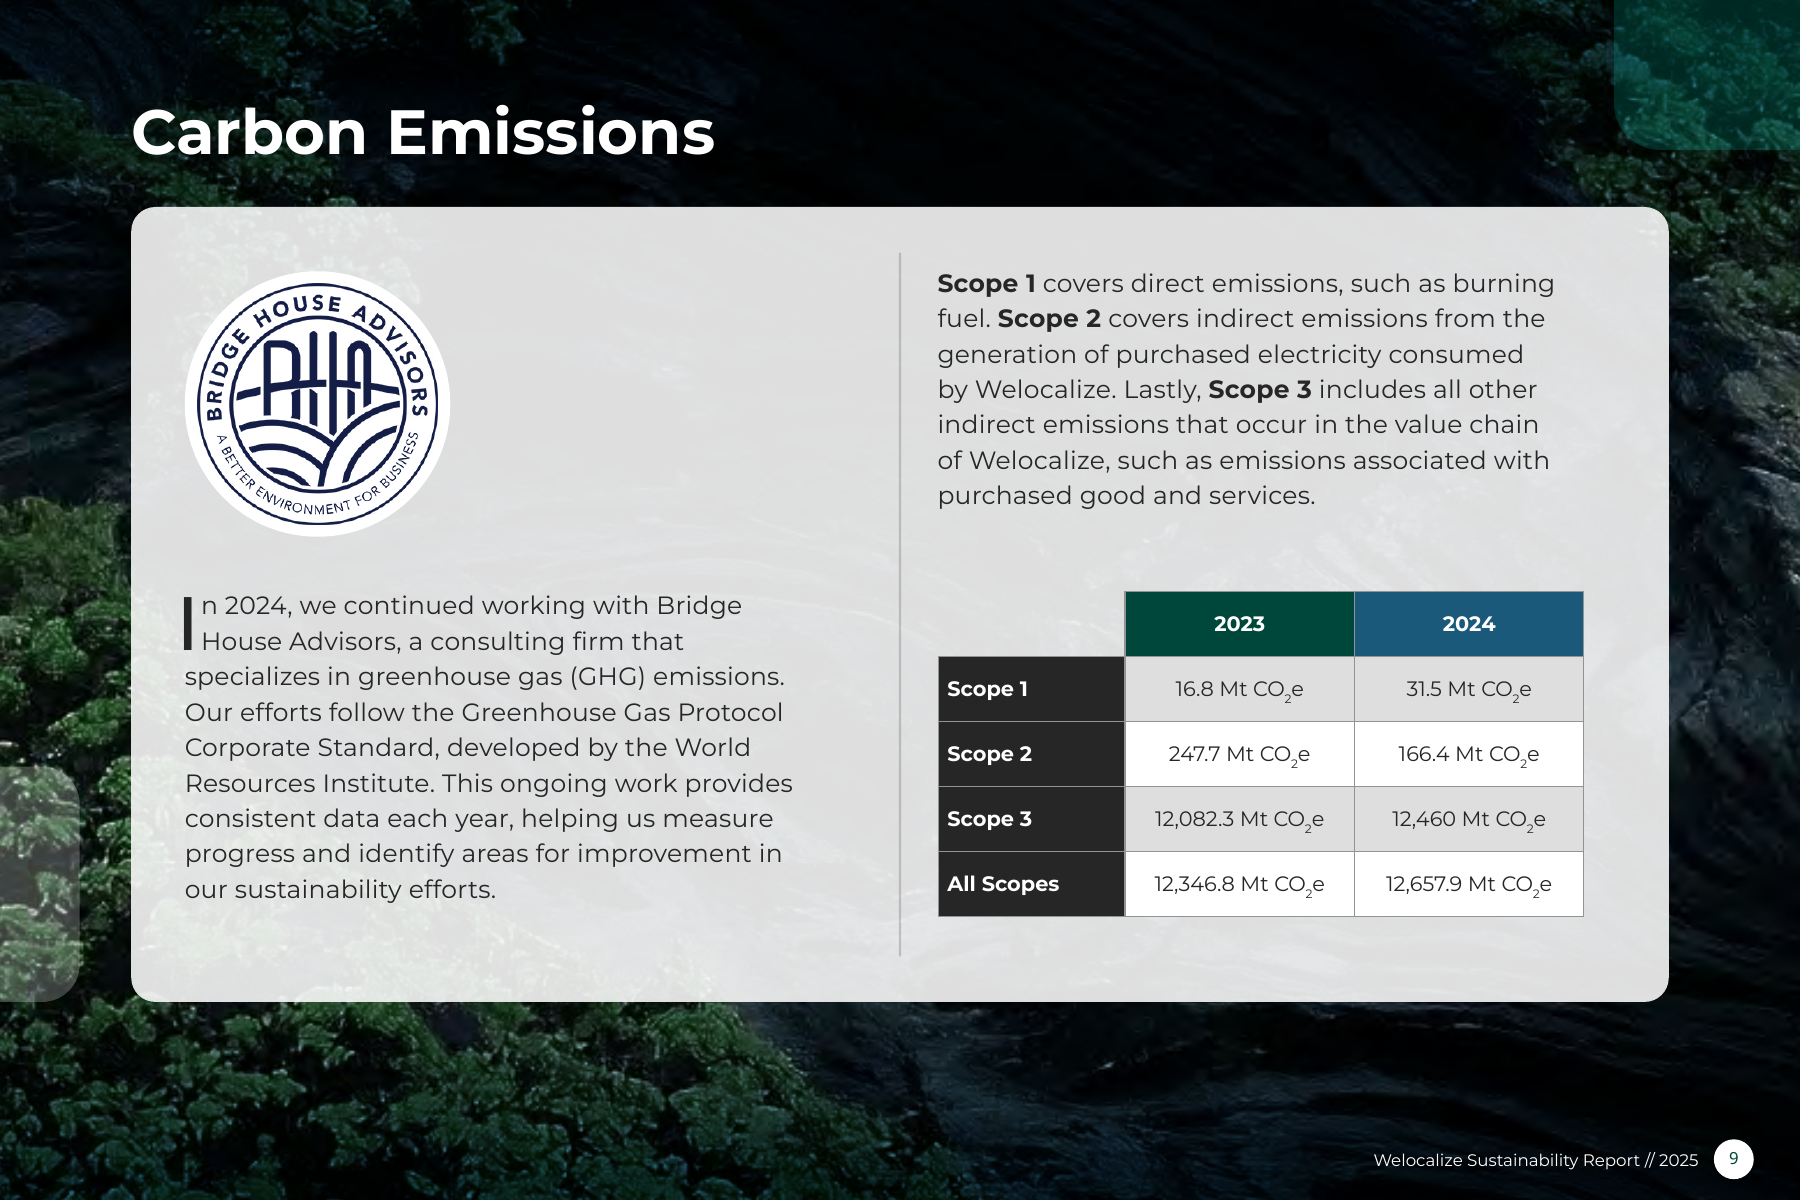The height and width of the screenshot is (1200, 1800).
Task: Click the bold Scope 1 in the paragraph
Action: pos(986,284)
